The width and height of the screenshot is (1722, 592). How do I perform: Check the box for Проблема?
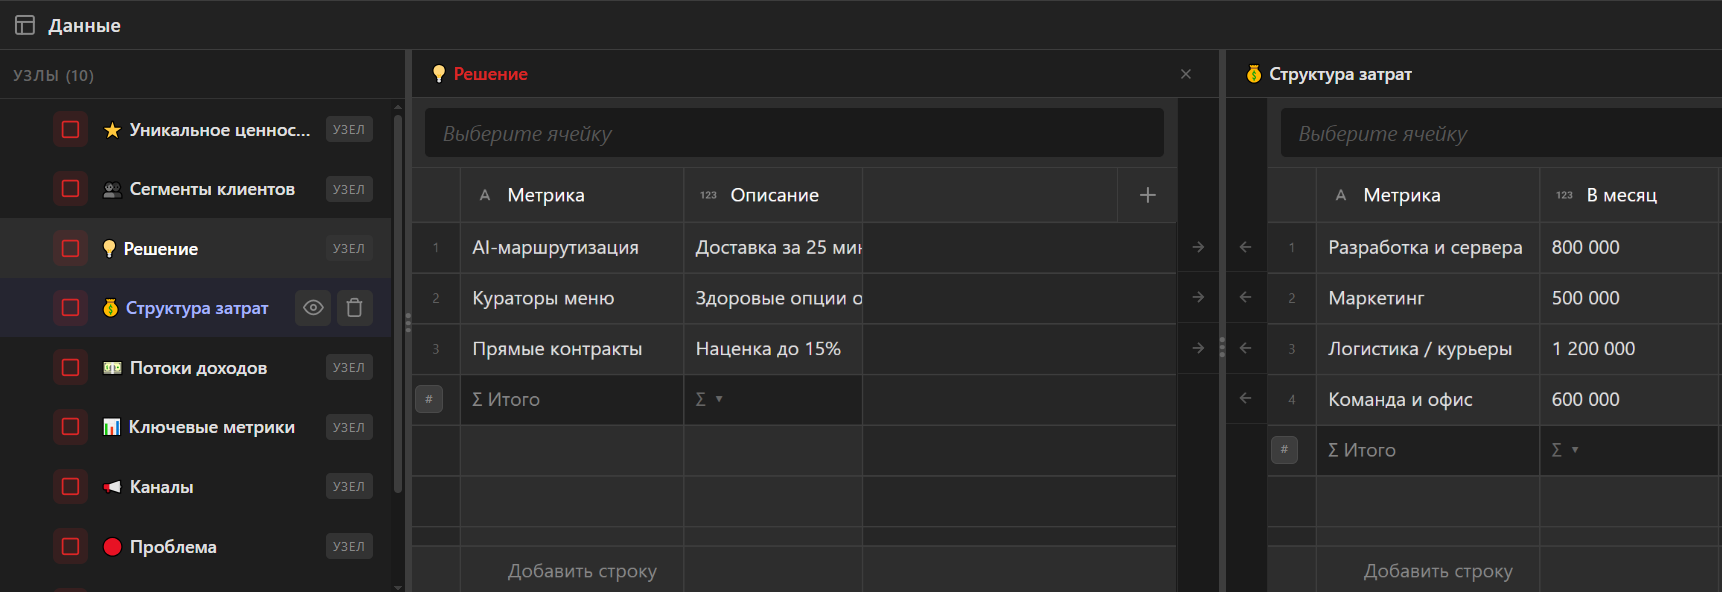point(70,546)
